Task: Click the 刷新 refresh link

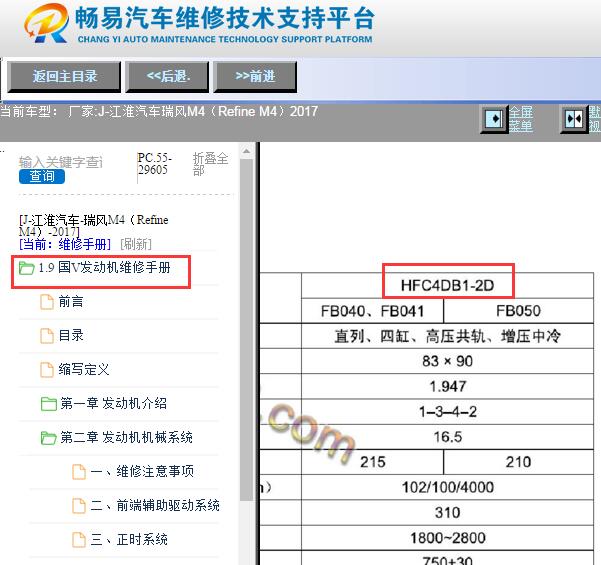Action: tap(136, 244)
